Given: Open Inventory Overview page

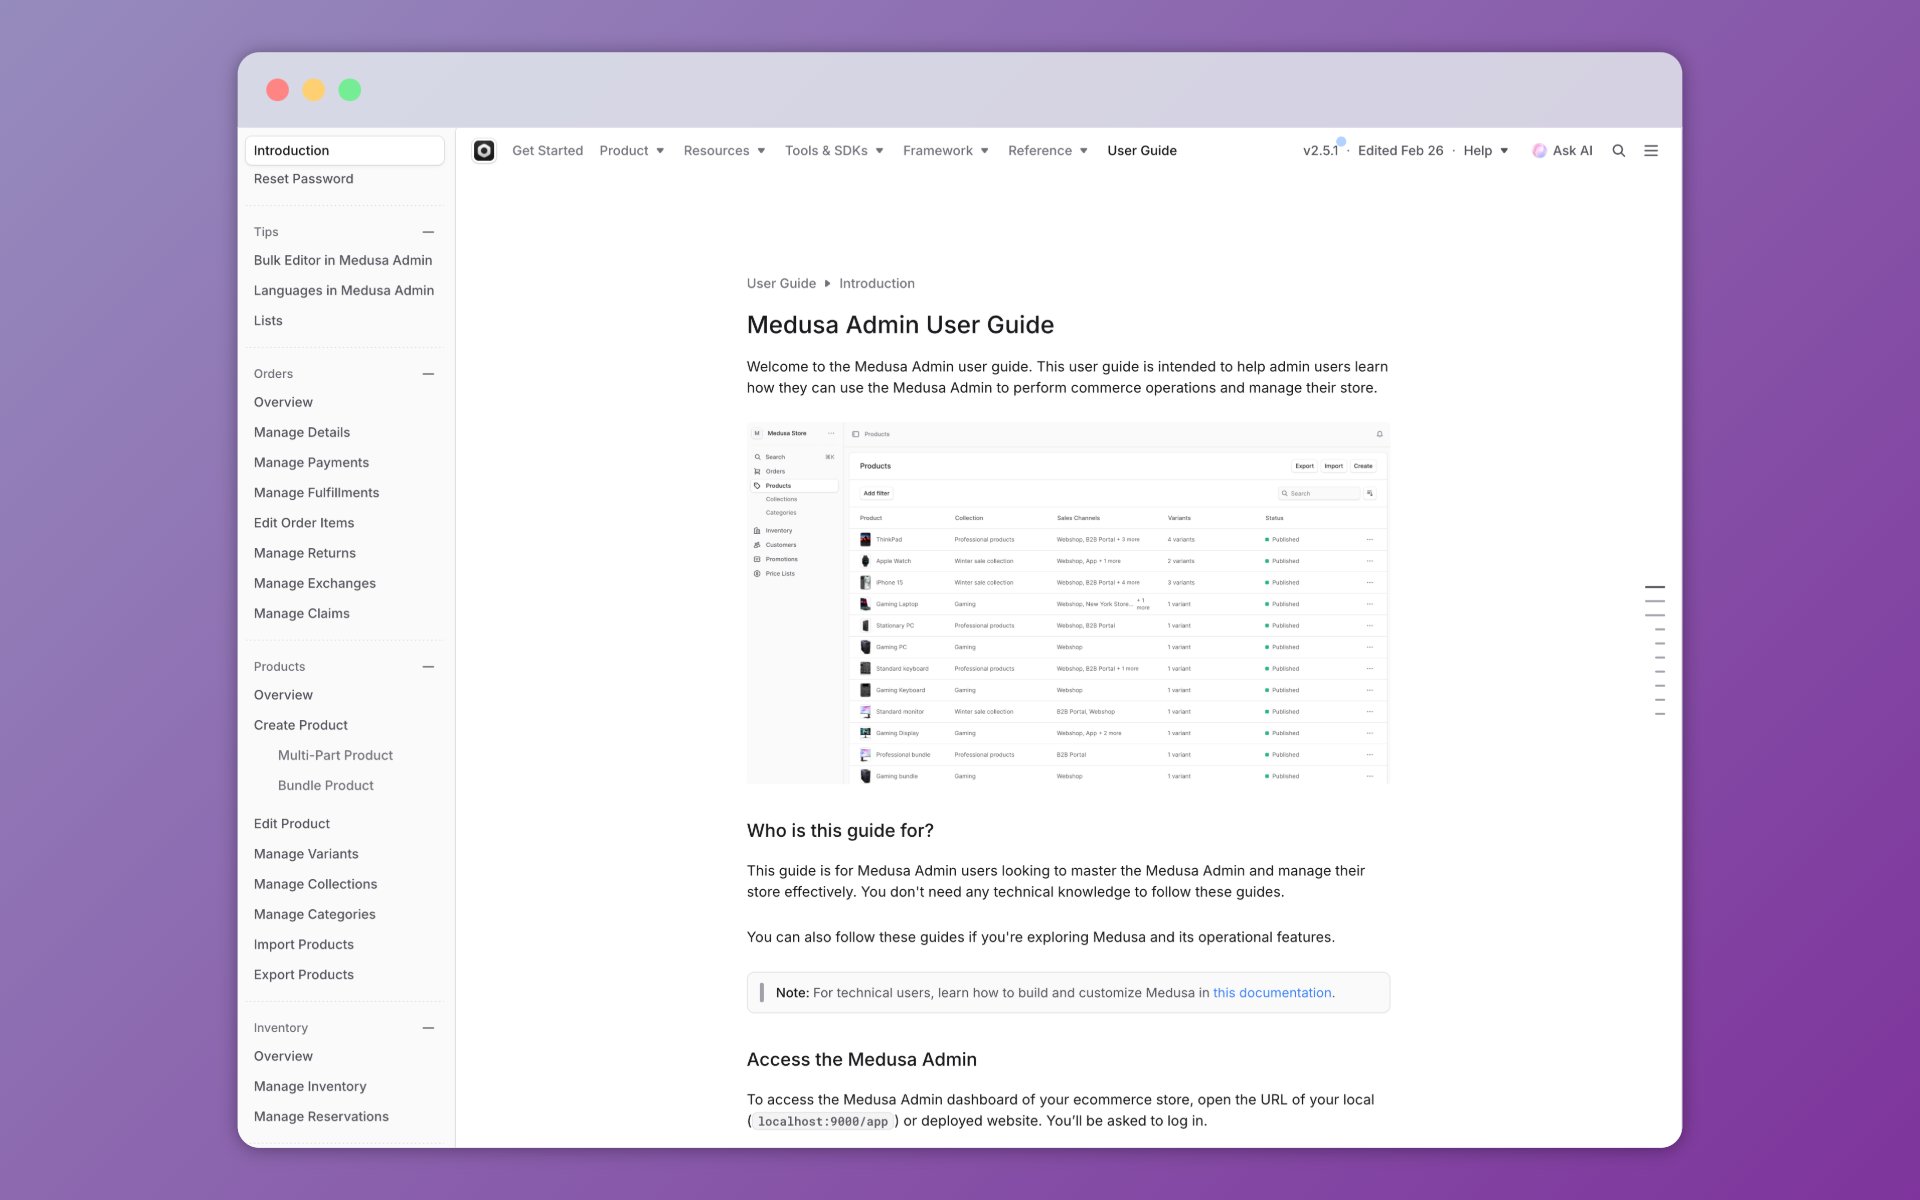Looking at the screenshot, I should point(283,1056).
